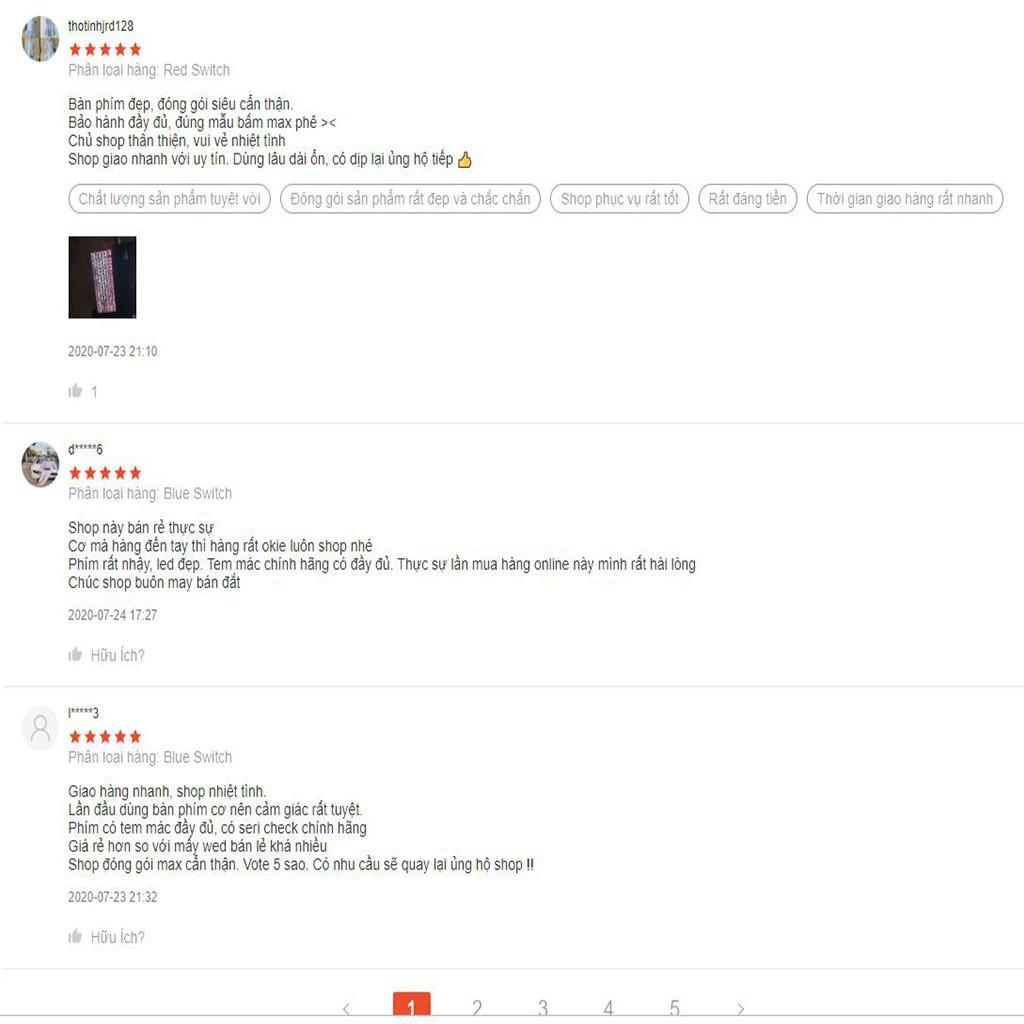Click username thotinhjrd128
Screen dimensions: 1024x1024
101,25
